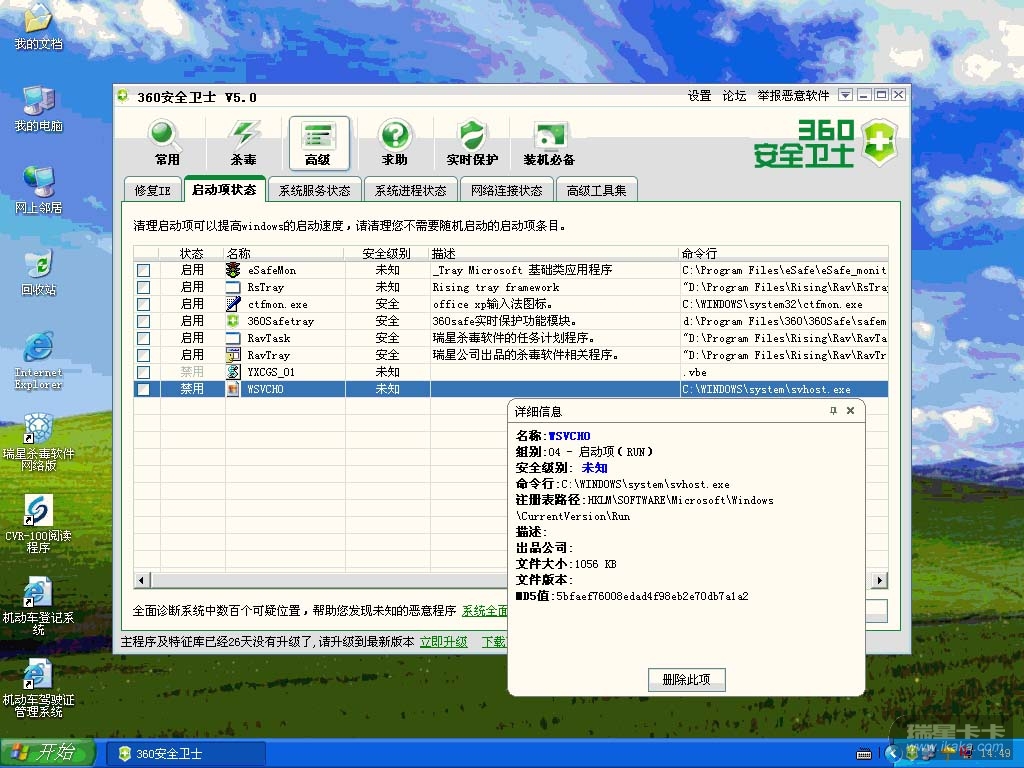The image size is (1024, 768).
Task: Switch to the 高级工具集 tab
Action: tap(596, 191)
